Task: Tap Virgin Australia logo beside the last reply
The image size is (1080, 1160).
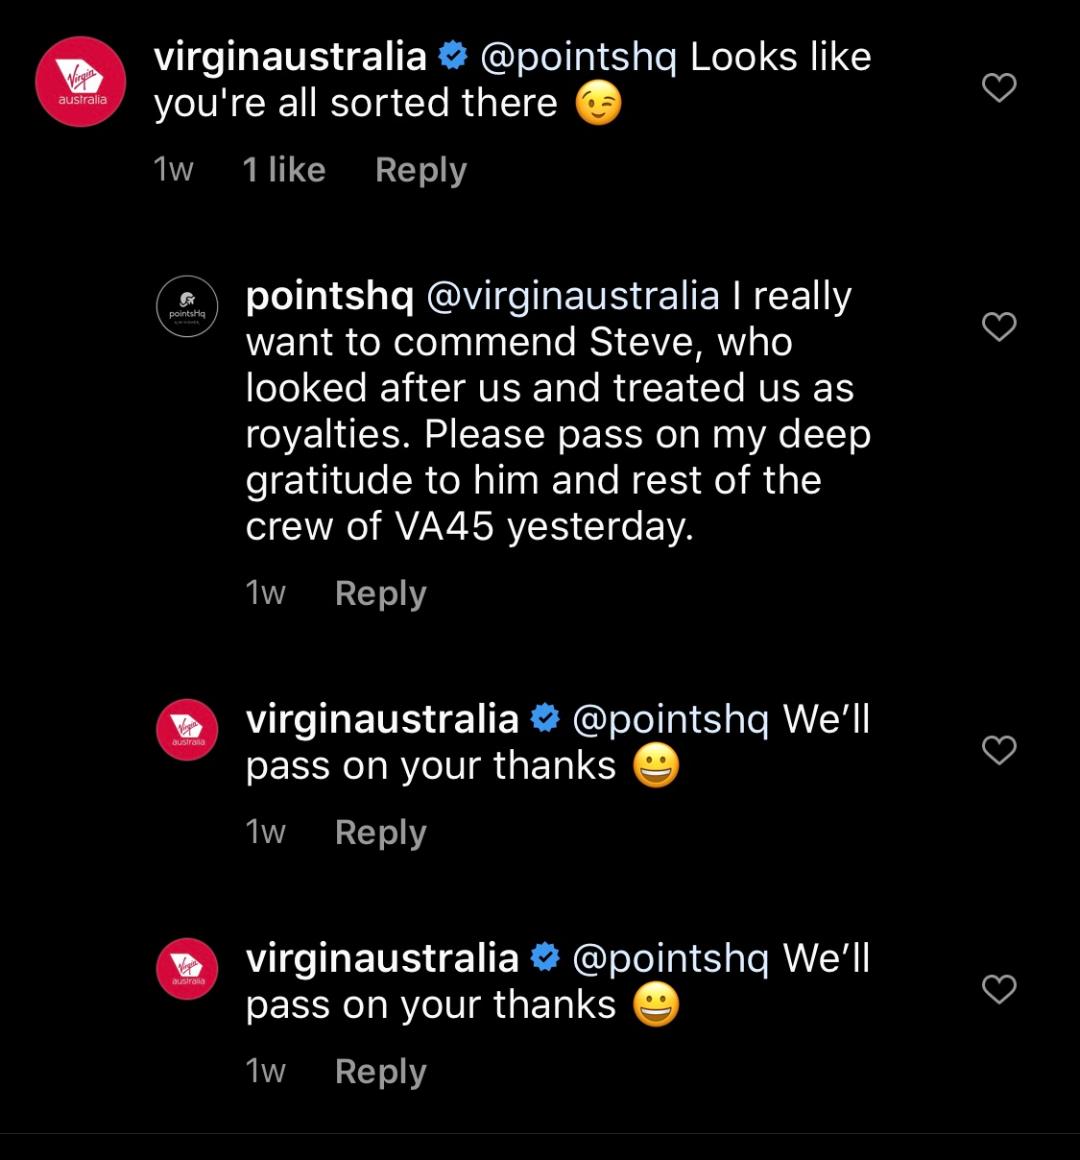Action: click(187, 969)
